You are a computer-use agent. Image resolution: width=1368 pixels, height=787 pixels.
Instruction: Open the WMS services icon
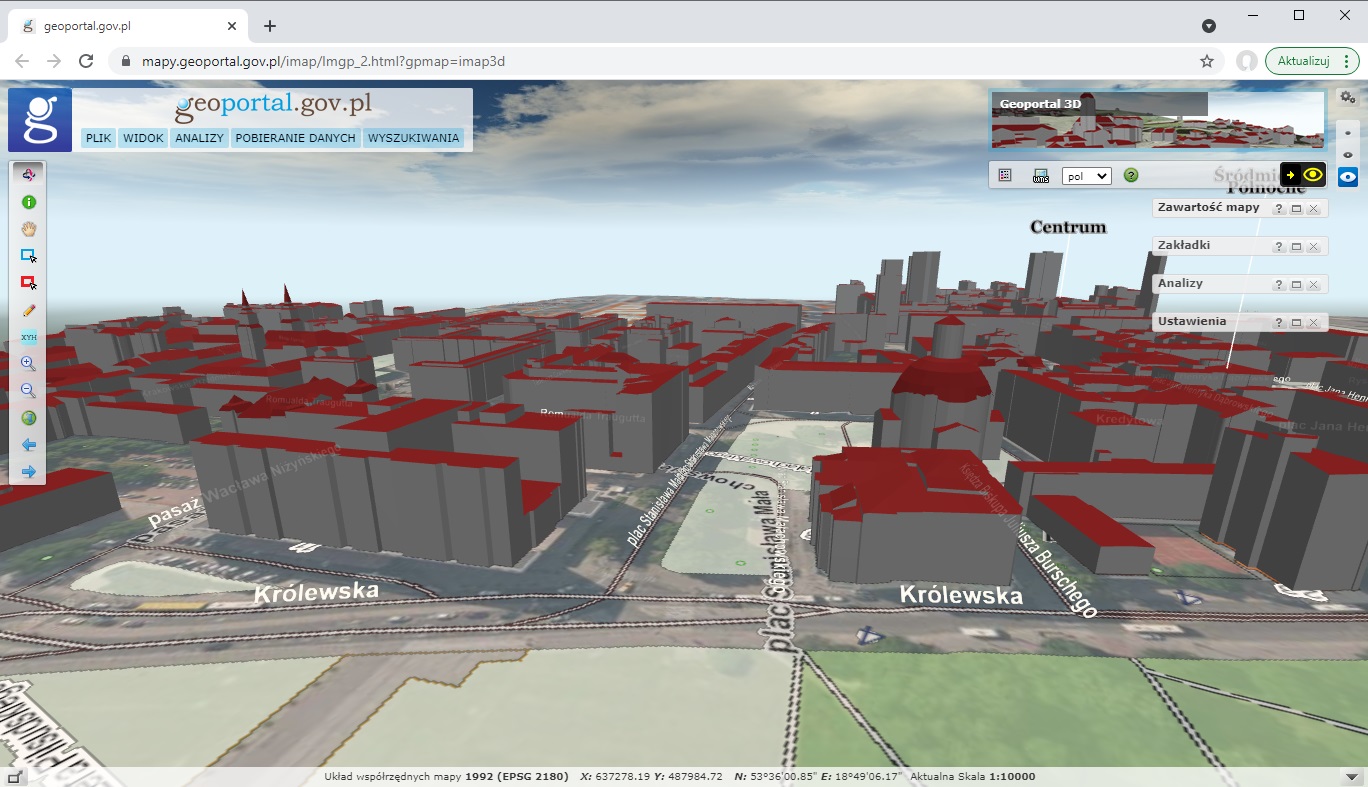(x=1041, y=176)
